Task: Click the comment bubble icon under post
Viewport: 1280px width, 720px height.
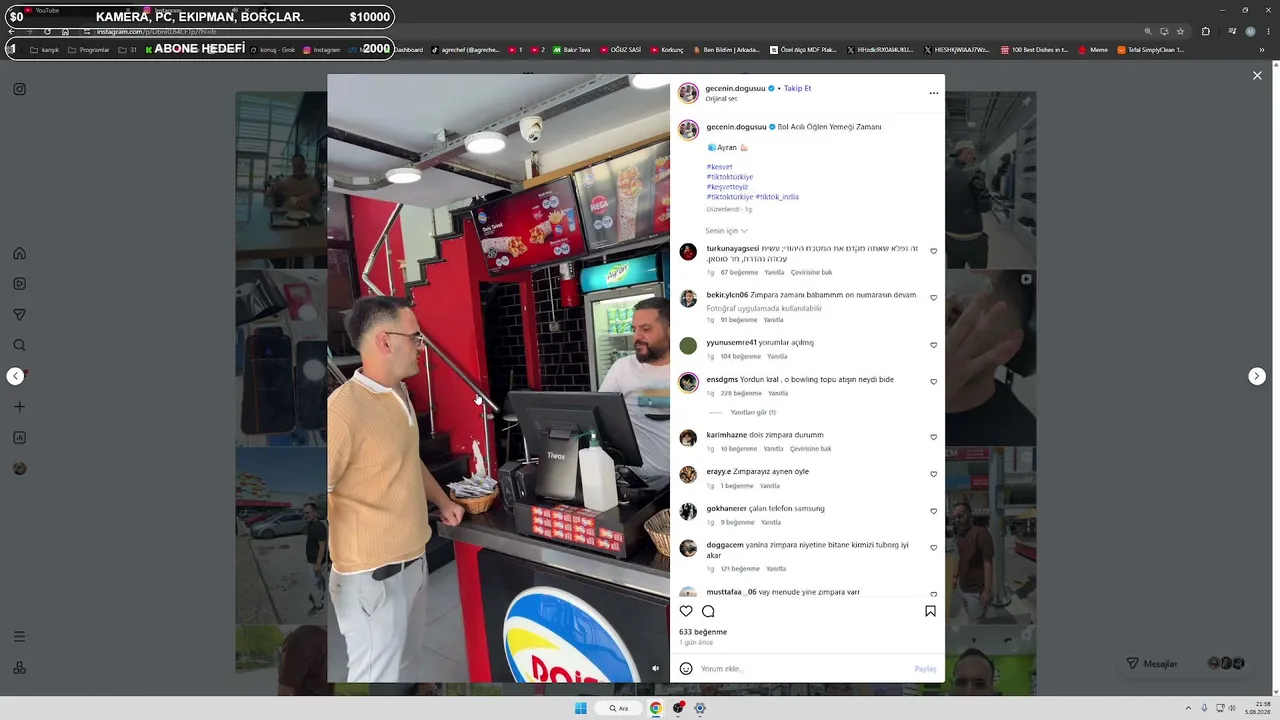Action: [708, 611]
